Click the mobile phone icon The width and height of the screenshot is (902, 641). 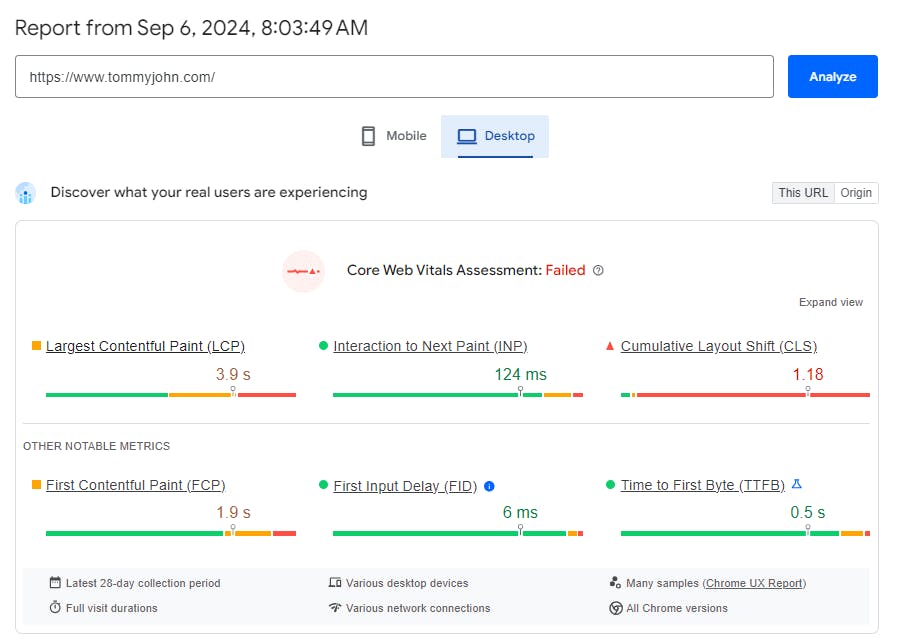(x=368, y=136)
